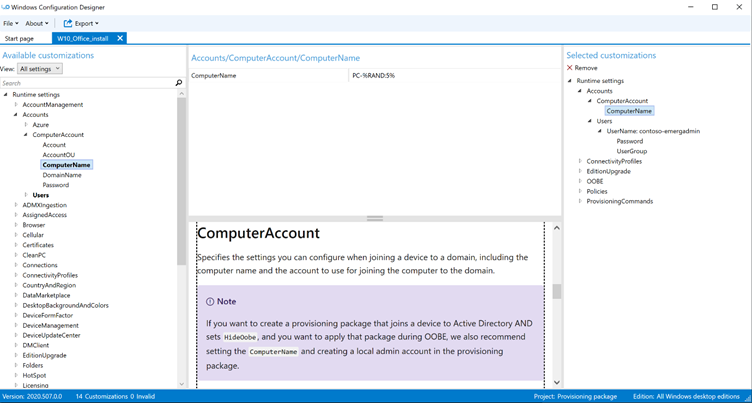Screen dimensions: 752x403
Task: Select the W10_Office_install tab
Action: coord(82,38)
